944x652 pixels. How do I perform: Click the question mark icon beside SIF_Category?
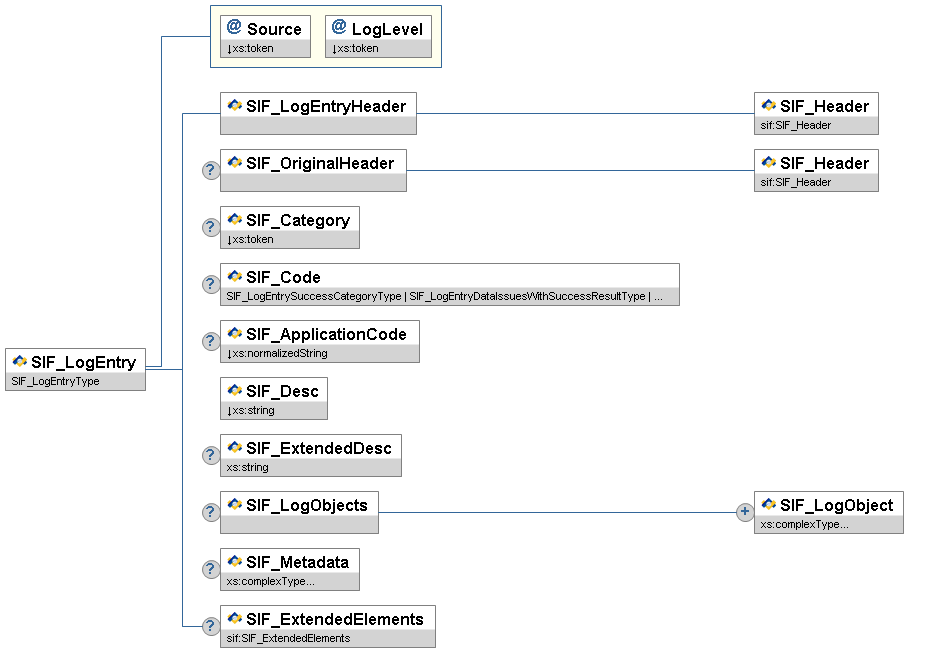(x=210, y=227)
